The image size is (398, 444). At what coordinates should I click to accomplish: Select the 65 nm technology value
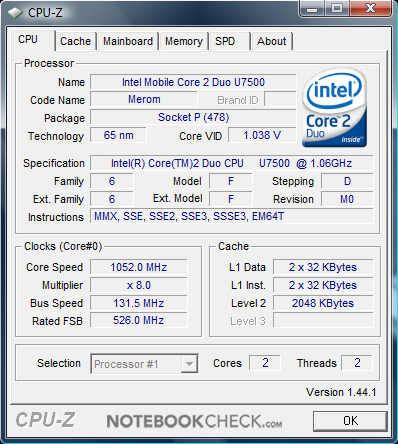pos(118,135)
